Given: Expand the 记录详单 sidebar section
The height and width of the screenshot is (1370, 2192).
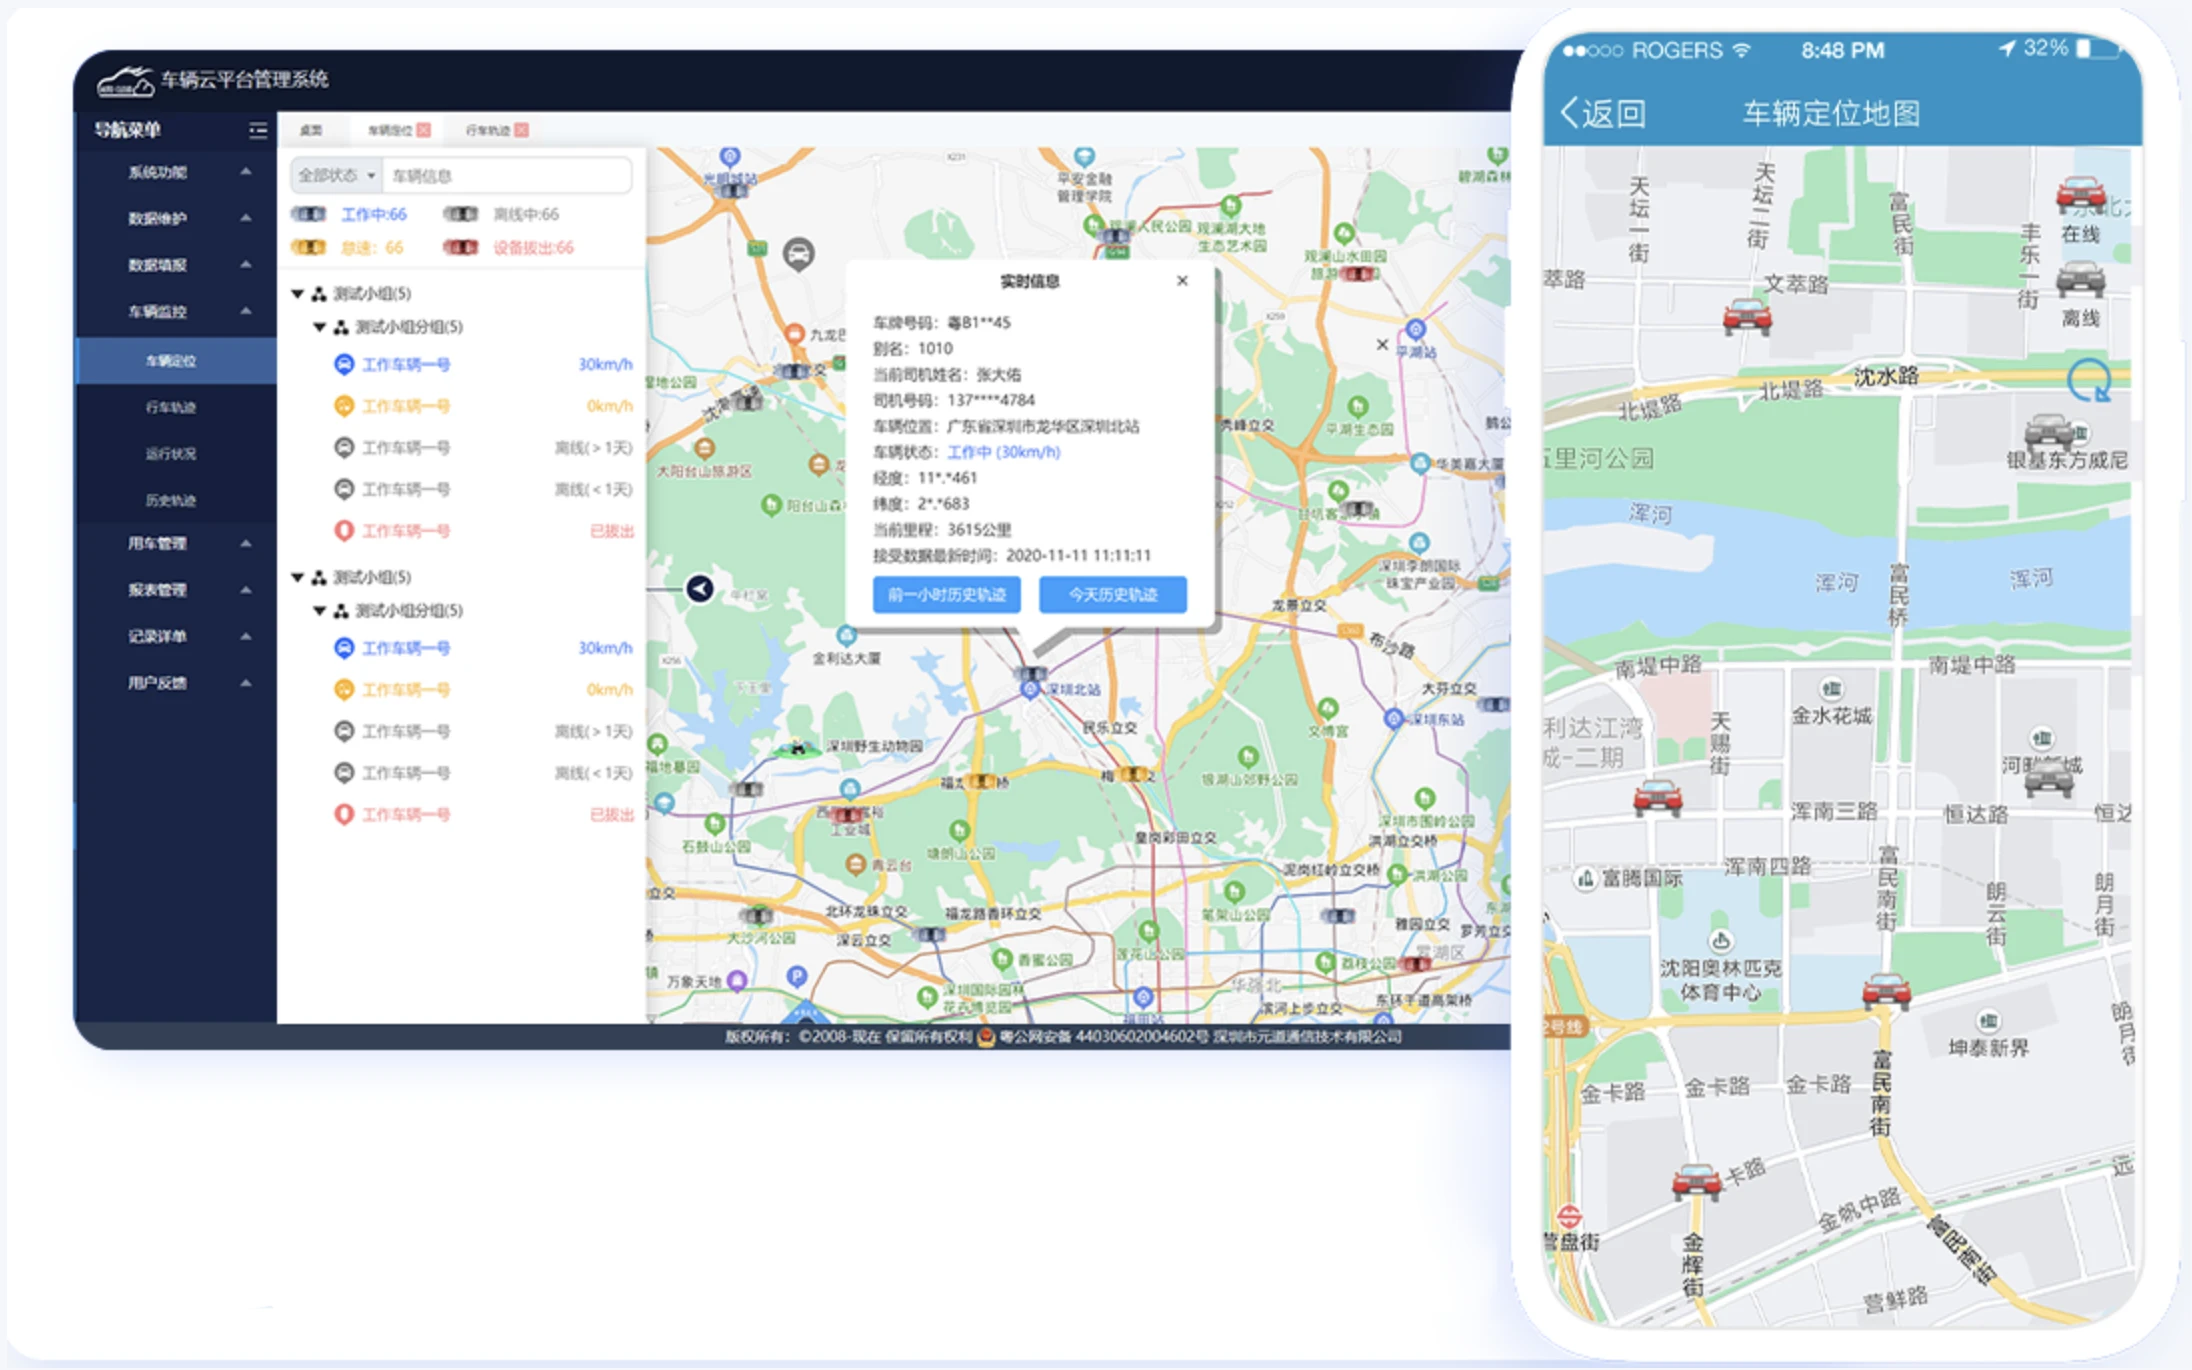Looking at the screenshot, I should pos(175,636).
